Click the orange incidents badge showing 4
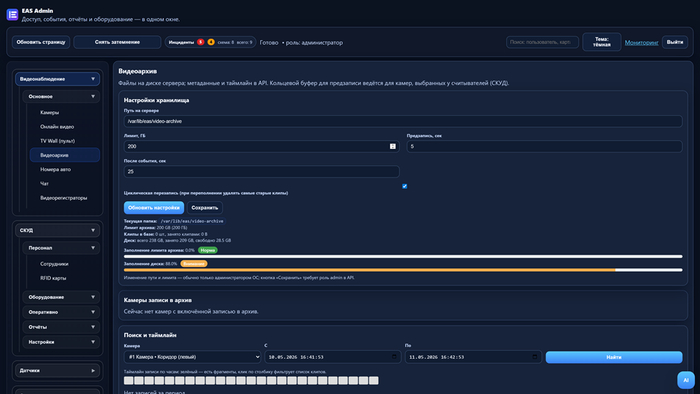This screenshot has height=394, width=700. point(211,42)
